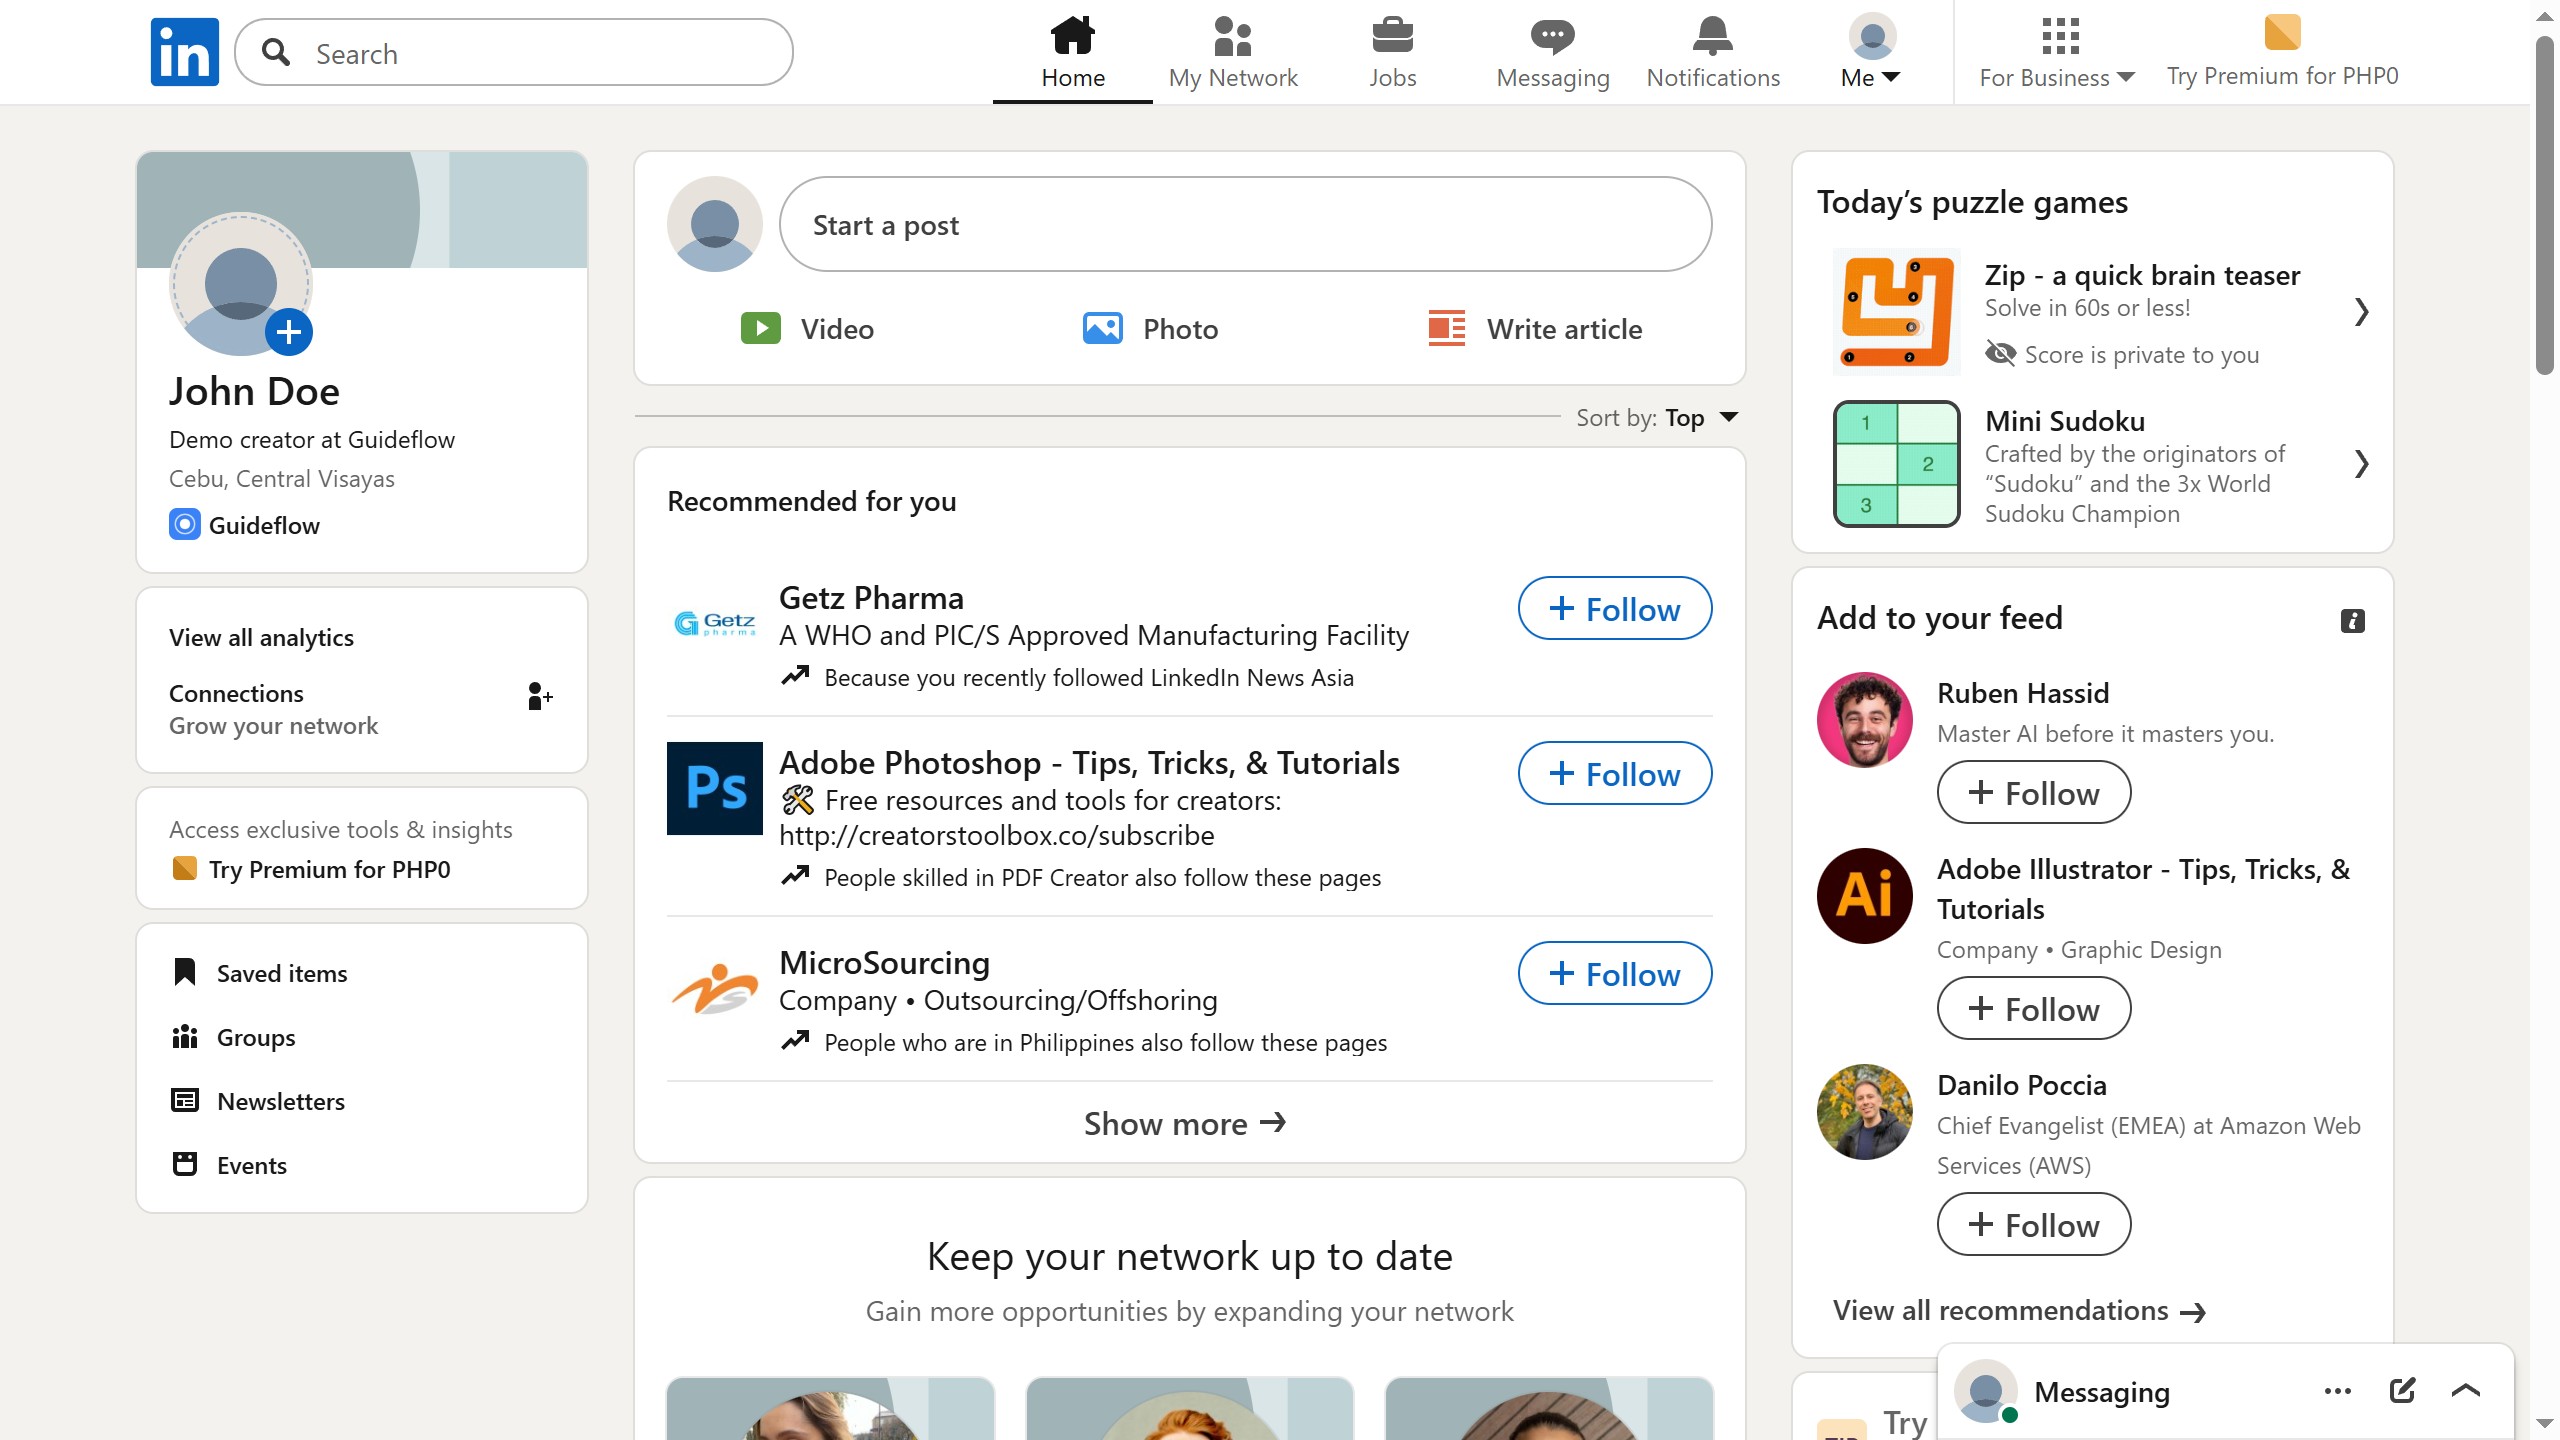Follow Danilo Poccia

[2034, 1225]
